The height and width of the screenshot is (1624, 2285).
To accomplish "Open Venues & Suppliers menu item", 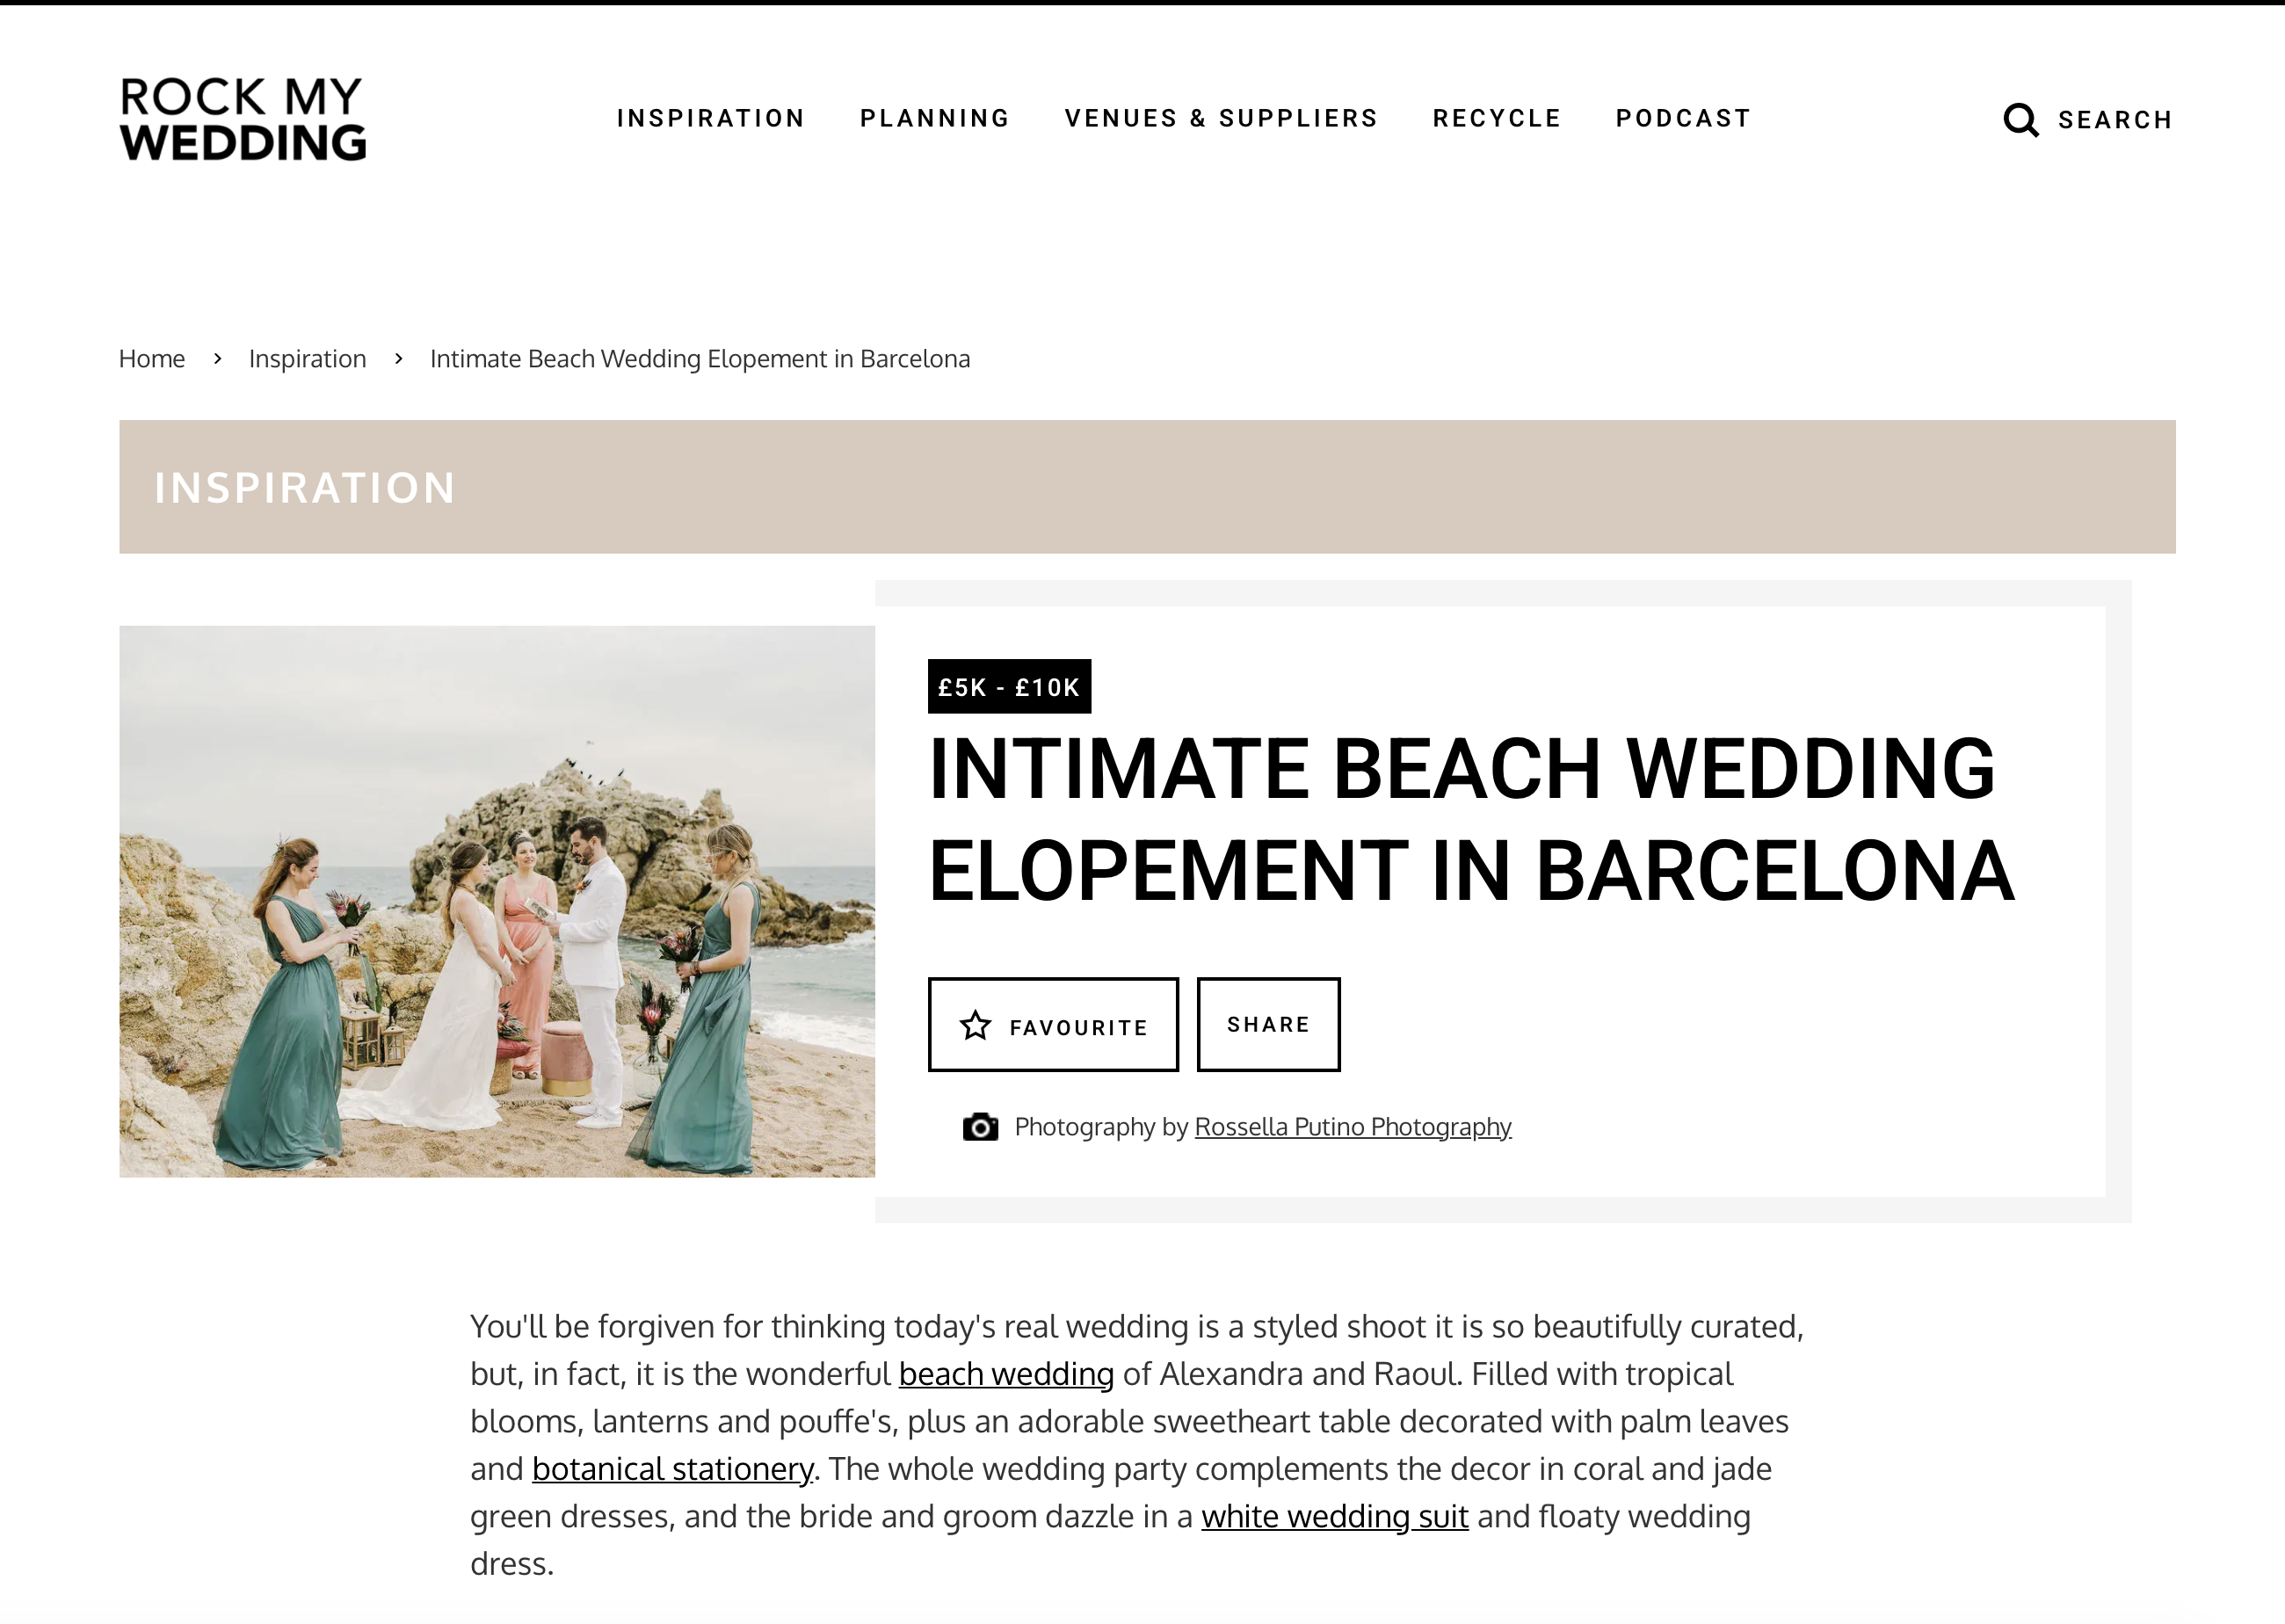I will (1221, 118).
